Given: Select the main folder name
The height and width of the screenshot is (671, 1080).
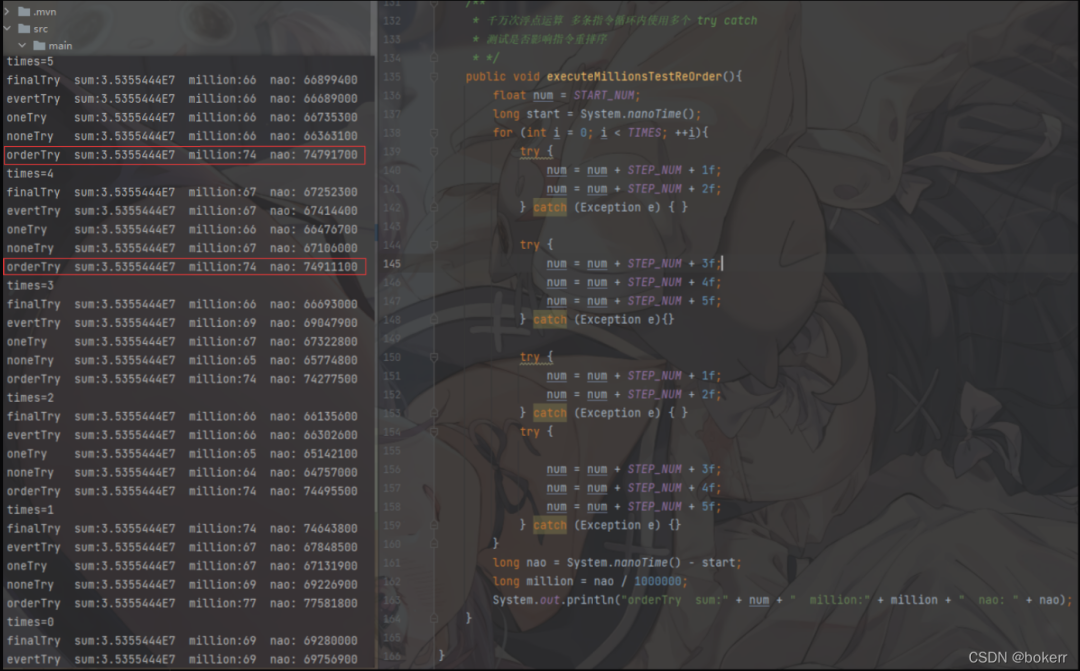Looking at the screenshot, I should click(x=60, y=45).
